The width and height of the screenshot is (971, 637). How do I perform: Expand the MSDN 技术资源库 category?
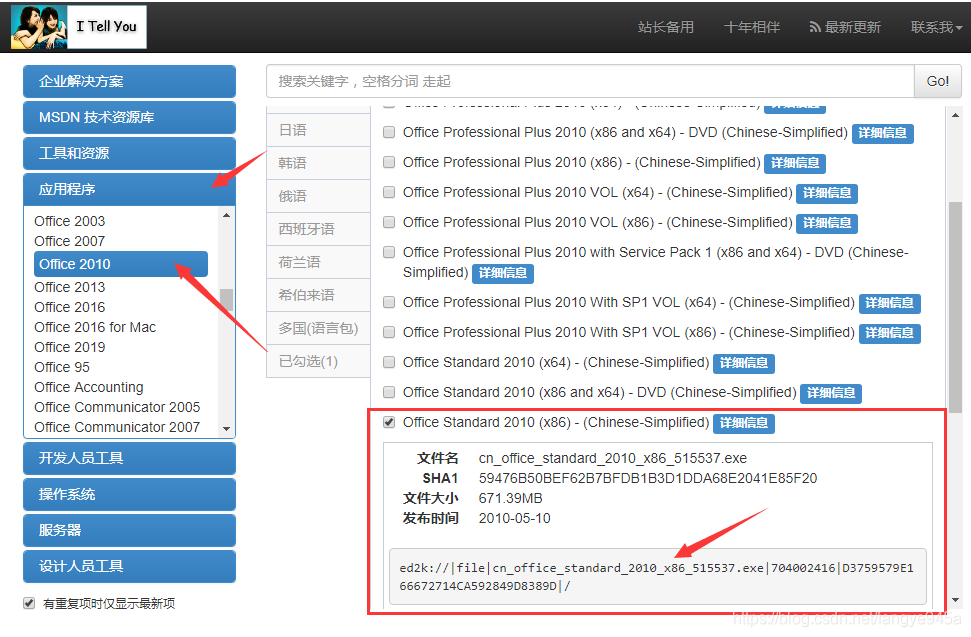click(x=129, y=117)
